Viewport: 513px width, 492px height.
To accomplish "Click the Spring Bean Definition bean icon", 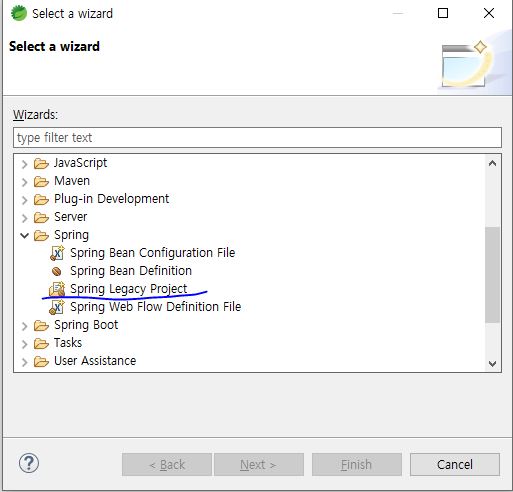I will click(x=57, y=271).
